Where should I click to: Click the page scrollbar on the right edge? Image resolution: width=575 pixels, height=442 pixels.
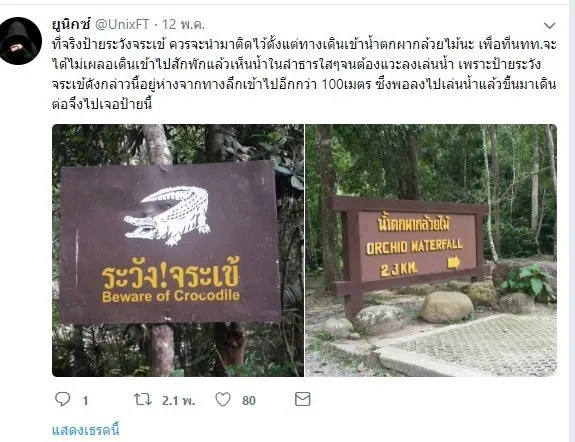[572, 221]
